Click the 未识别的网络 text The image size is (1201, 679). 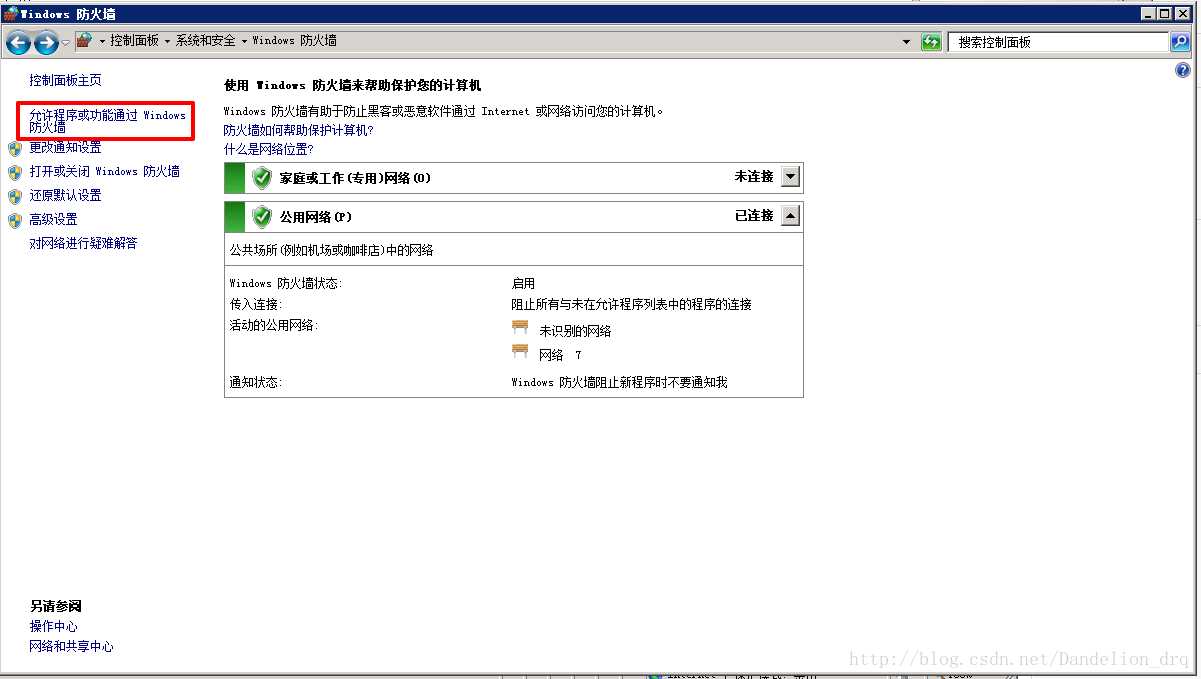tap(575, 331)
